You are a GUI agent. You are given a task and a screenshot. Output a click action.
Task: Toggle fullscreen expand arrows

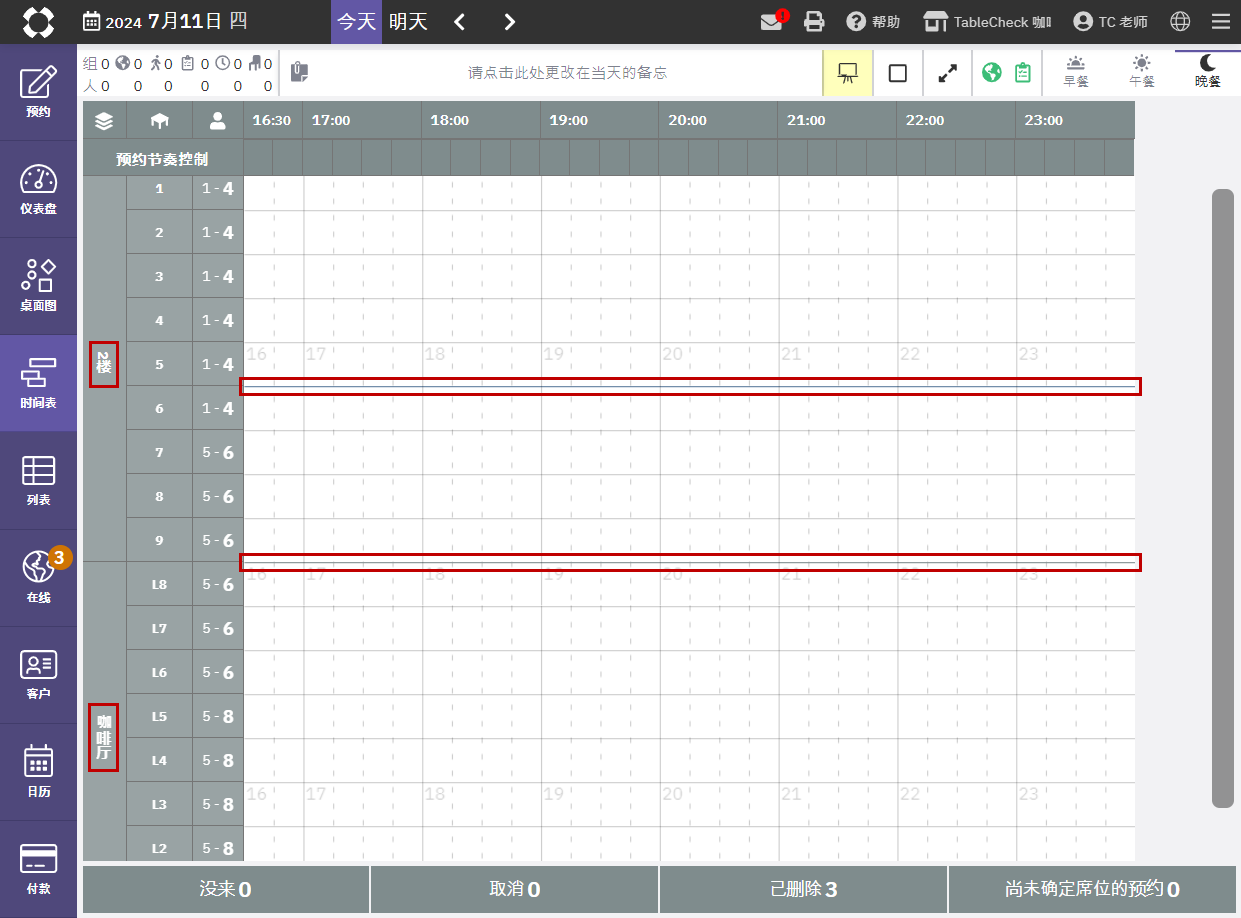[947, 73]
